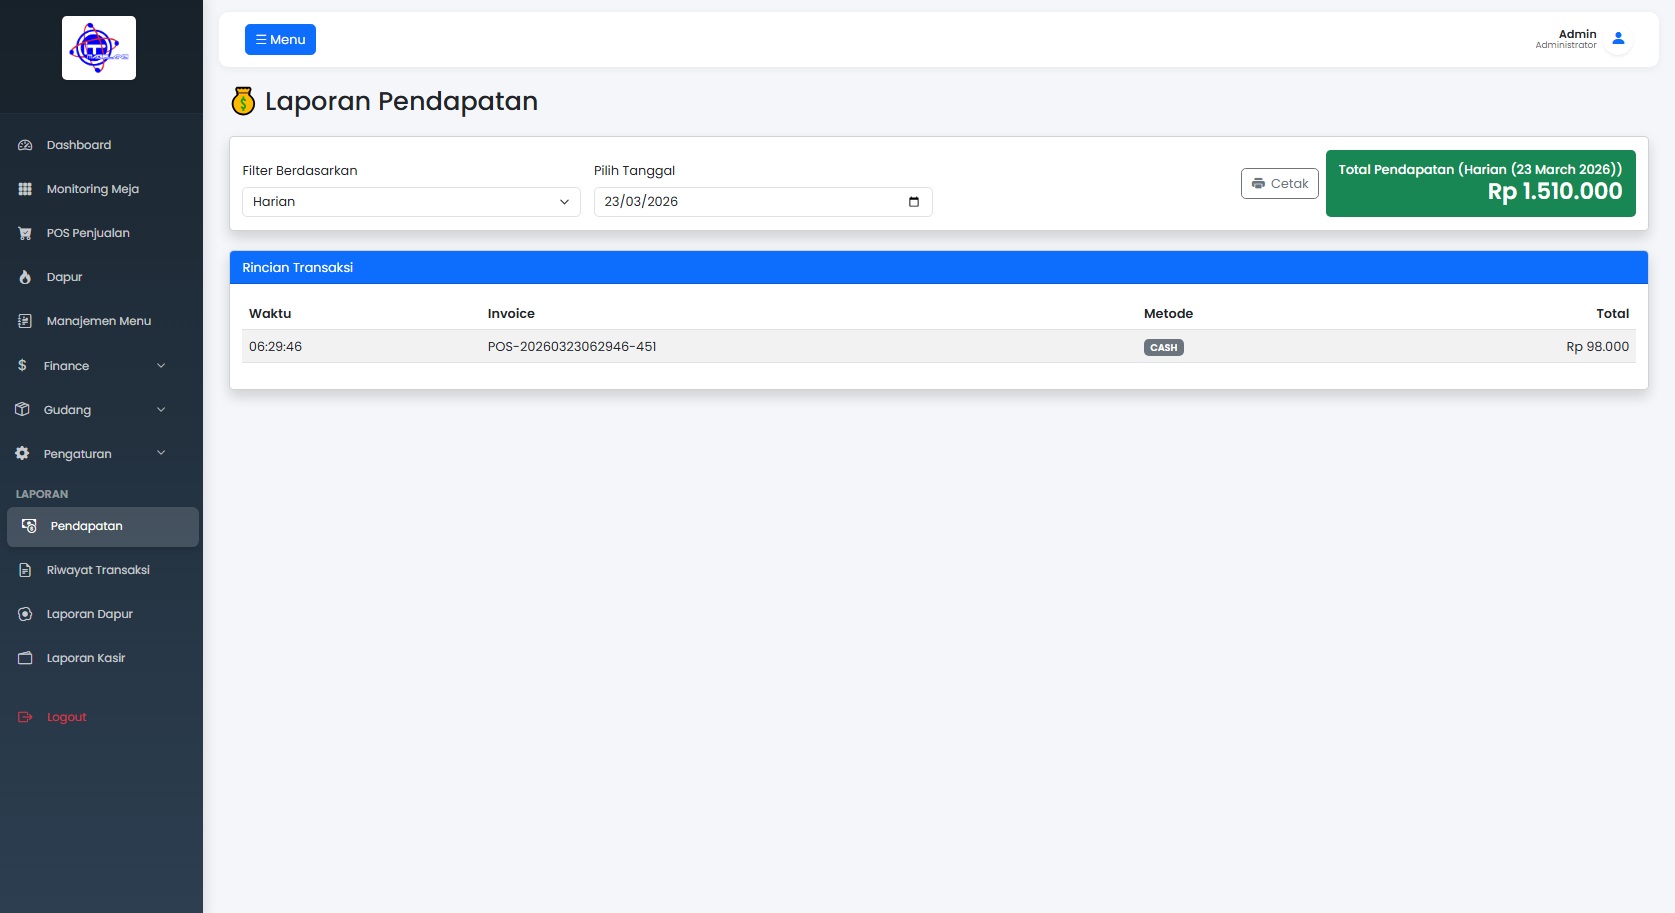
Task: Open Dashboard from the sidebar
Action: pos(79,145)
